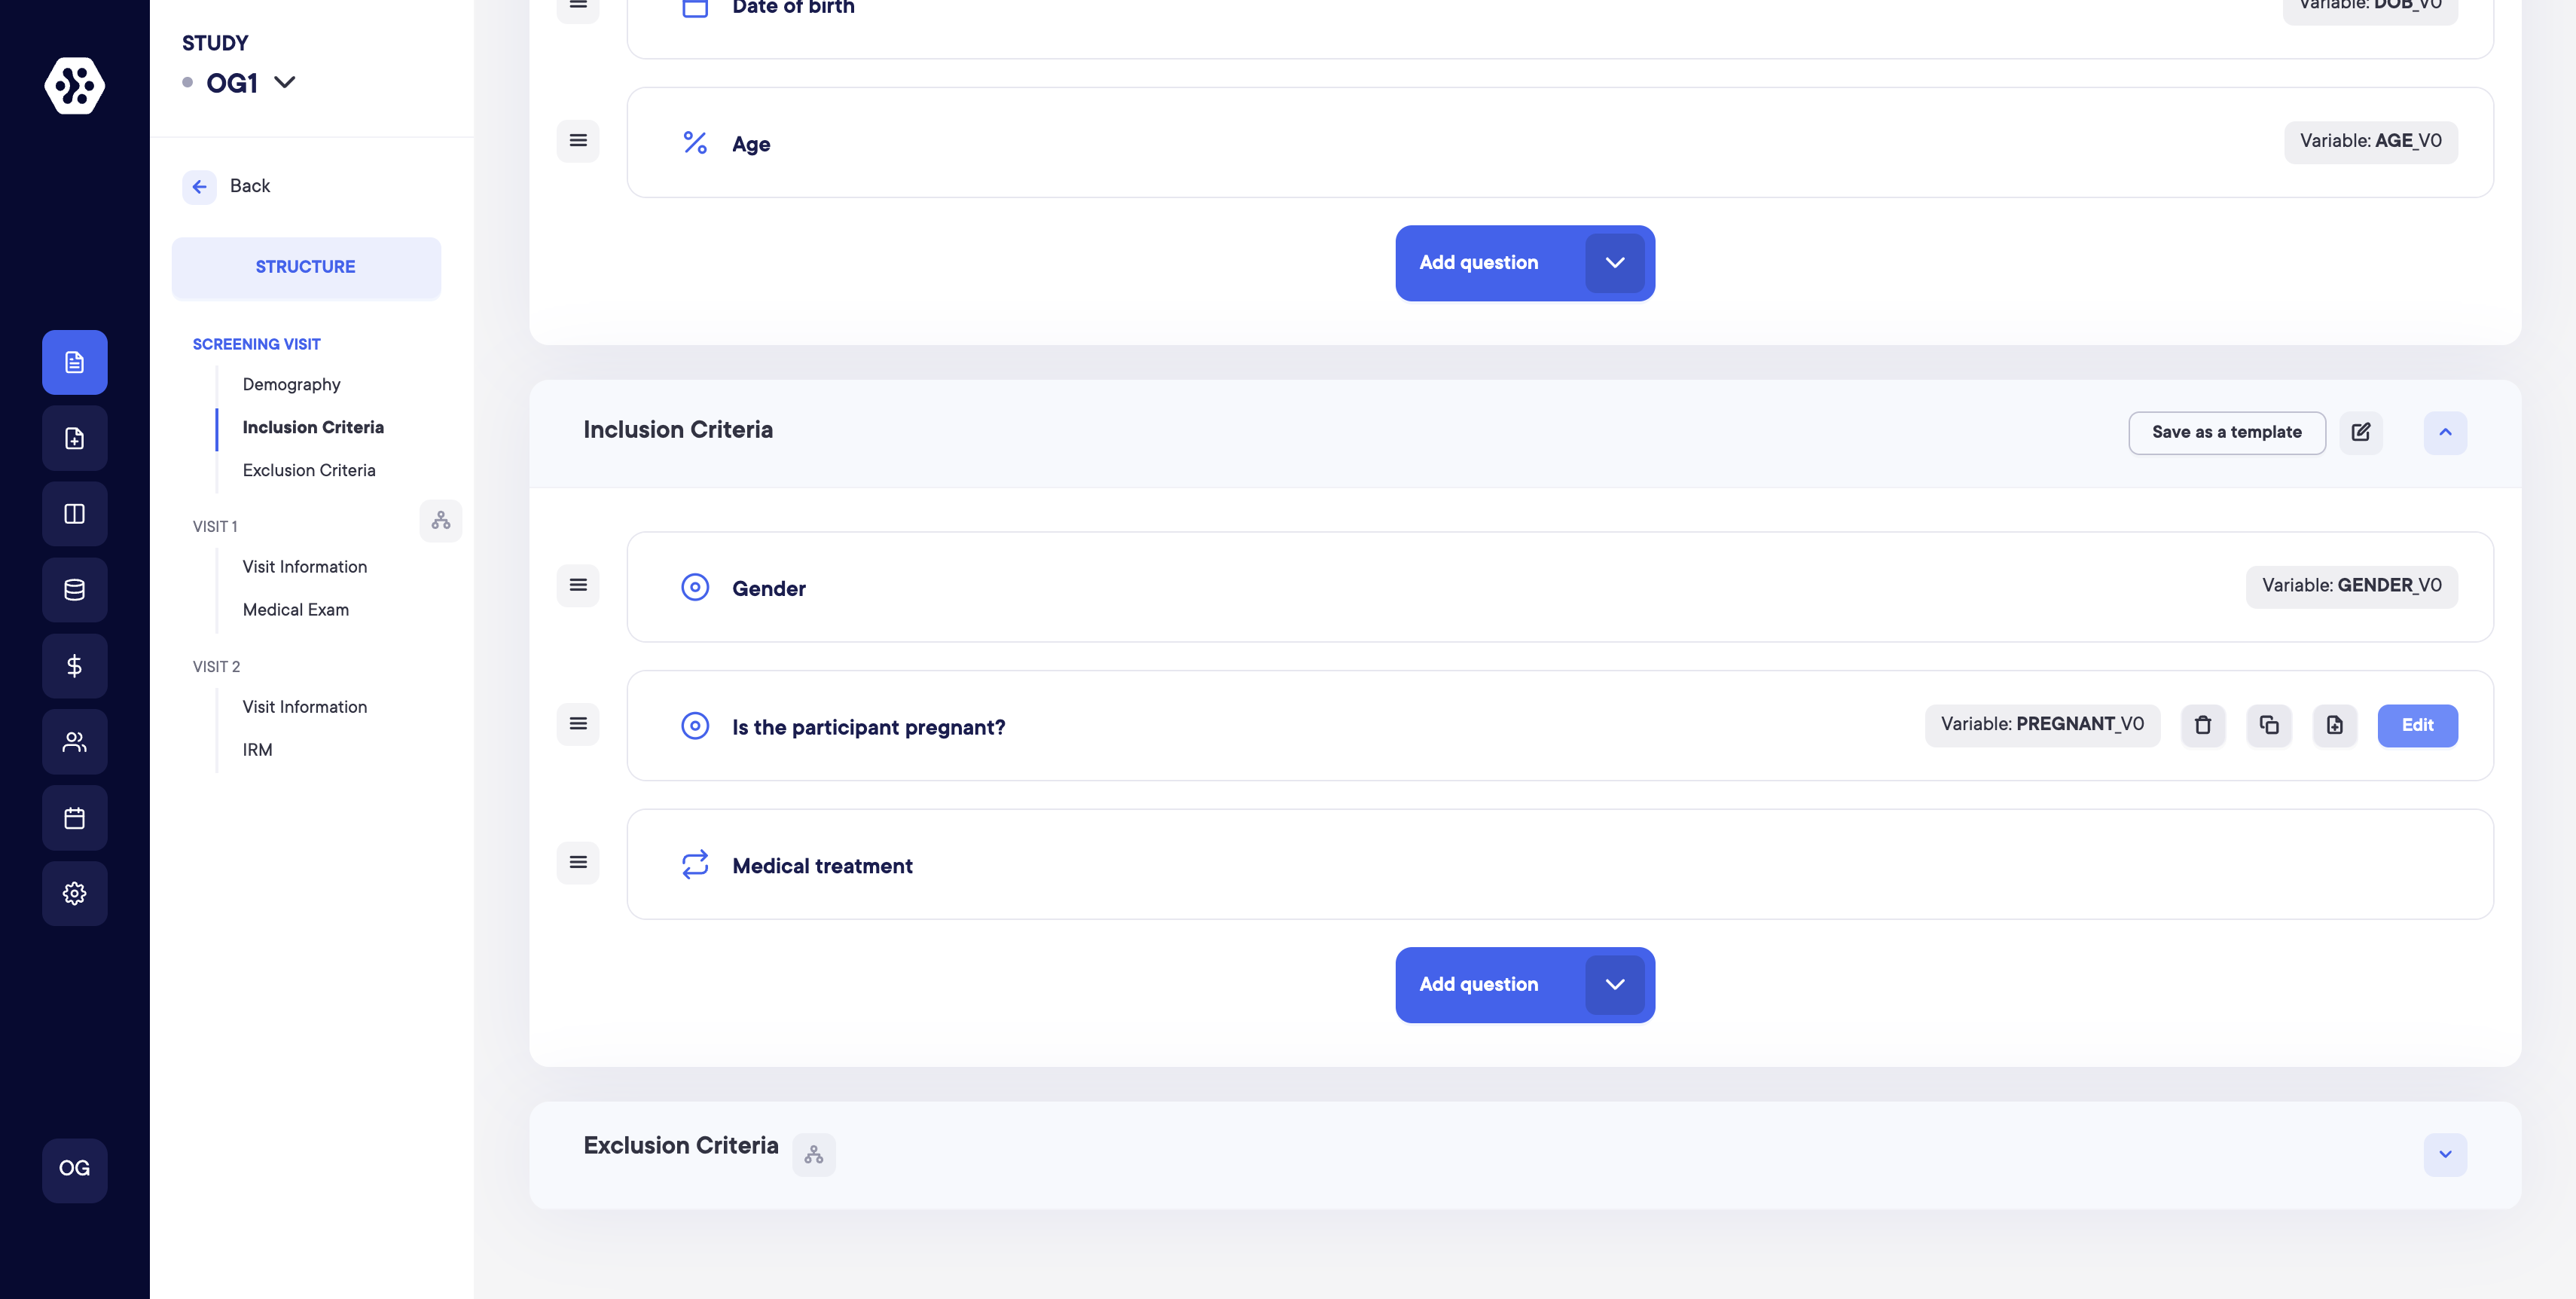Click drag handle beside Gender question
Screen dimensions: 2576x1299
point(578,586)
